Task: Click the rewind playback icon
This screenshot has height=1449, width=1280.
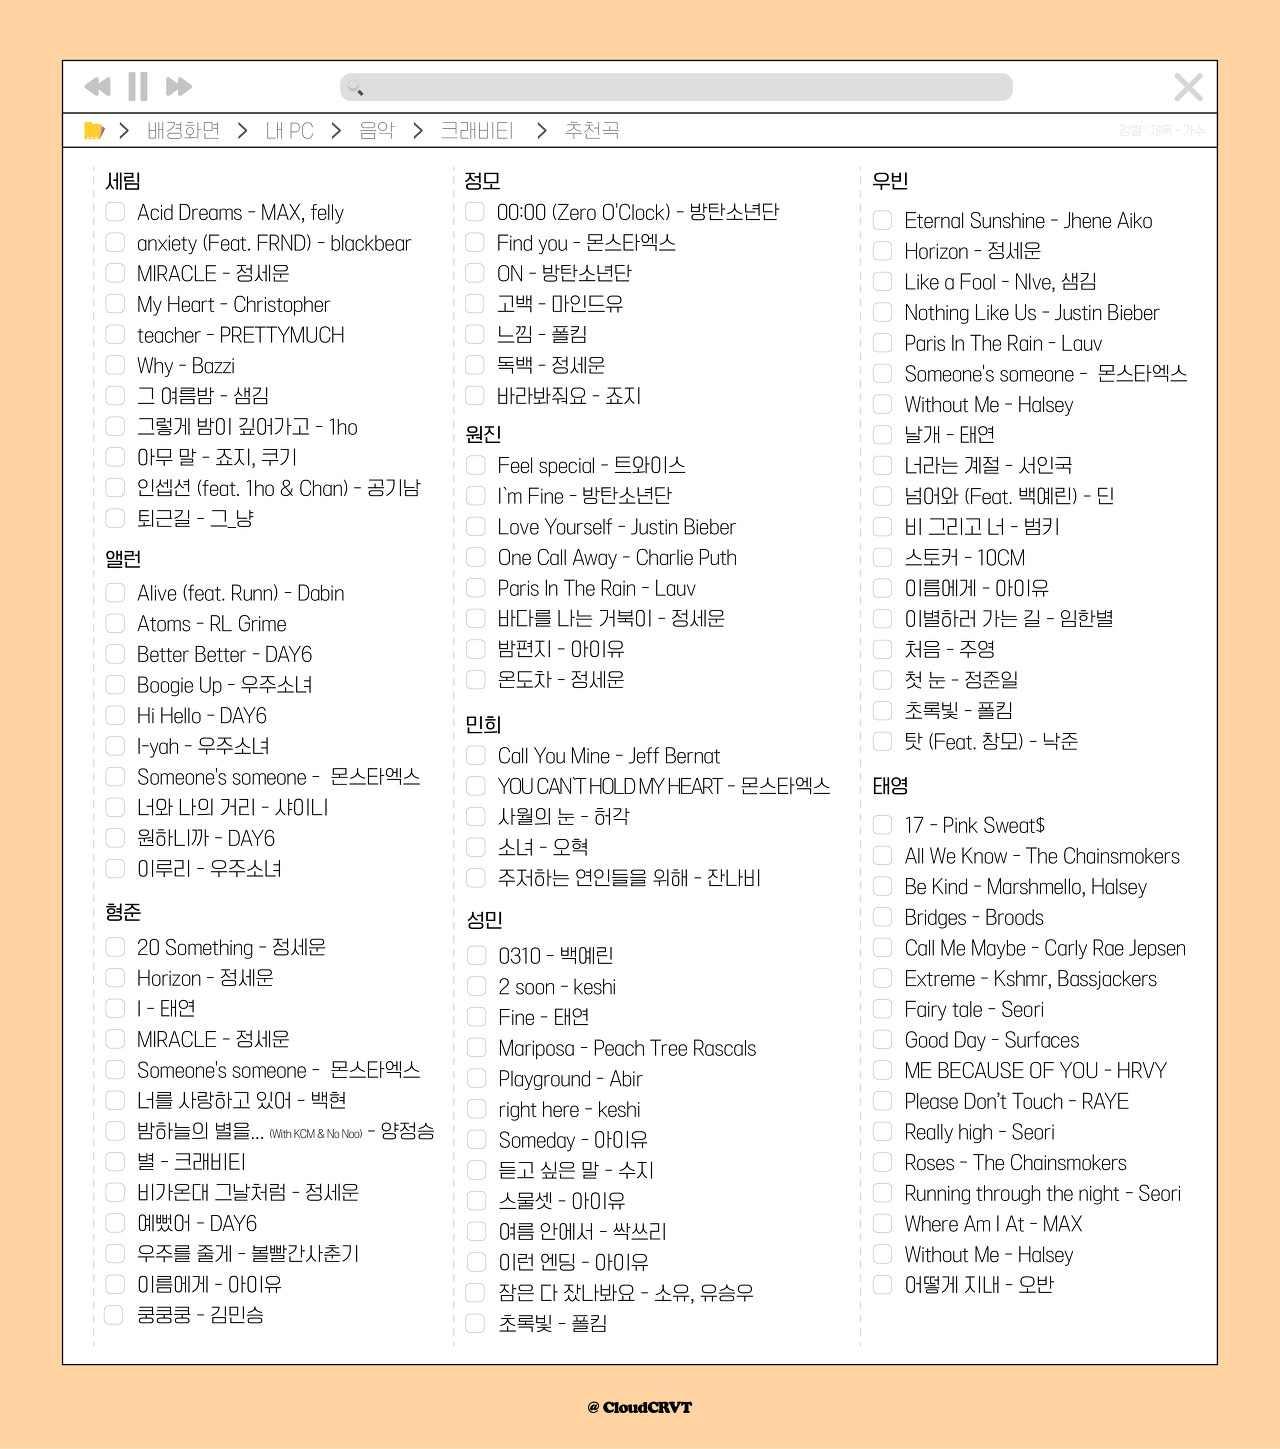Action: (97, 87)
